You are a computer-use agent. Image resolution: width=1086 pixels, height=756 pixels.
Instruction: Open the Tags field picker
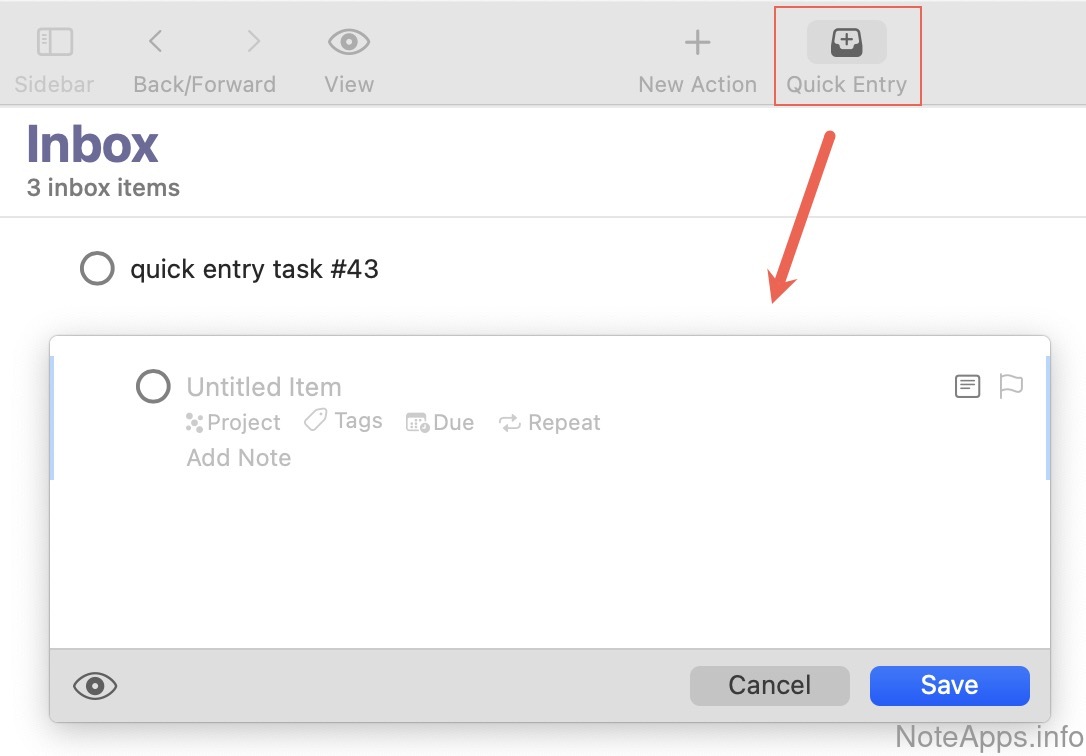(344, 422)
